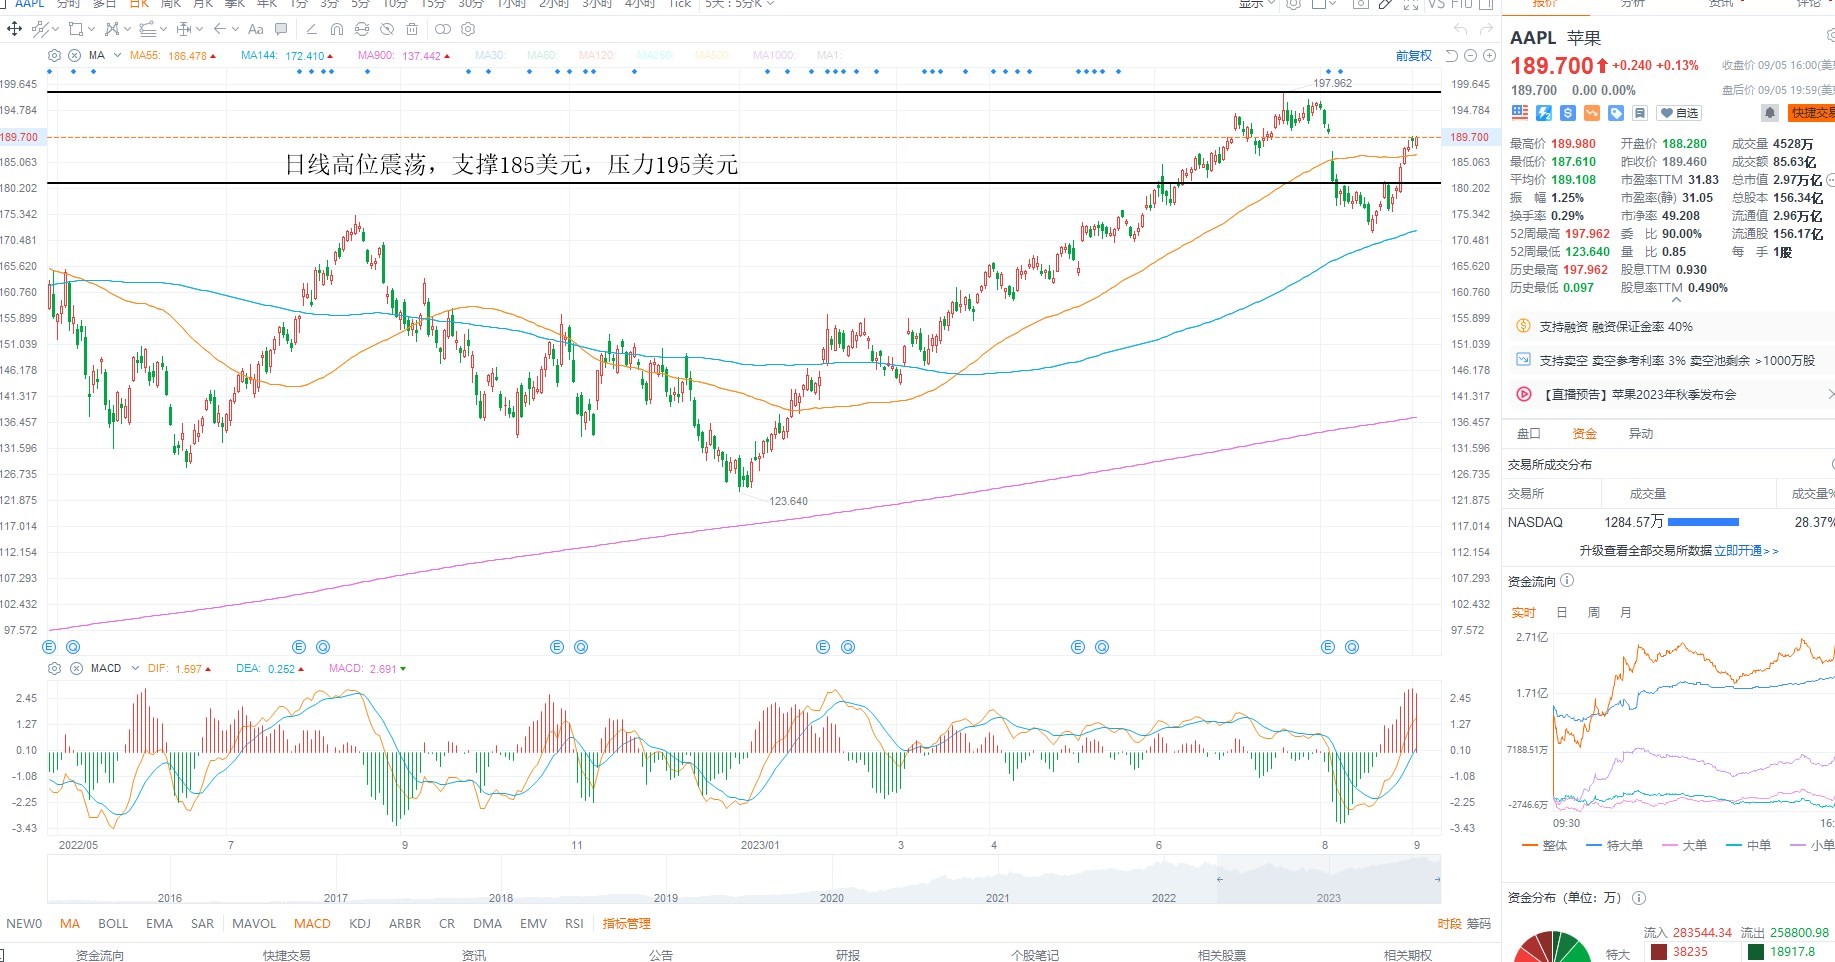Close the MACD indicator panel
Image resolution: width=1835 pixels, height=962 pixels.
[76, 668]
